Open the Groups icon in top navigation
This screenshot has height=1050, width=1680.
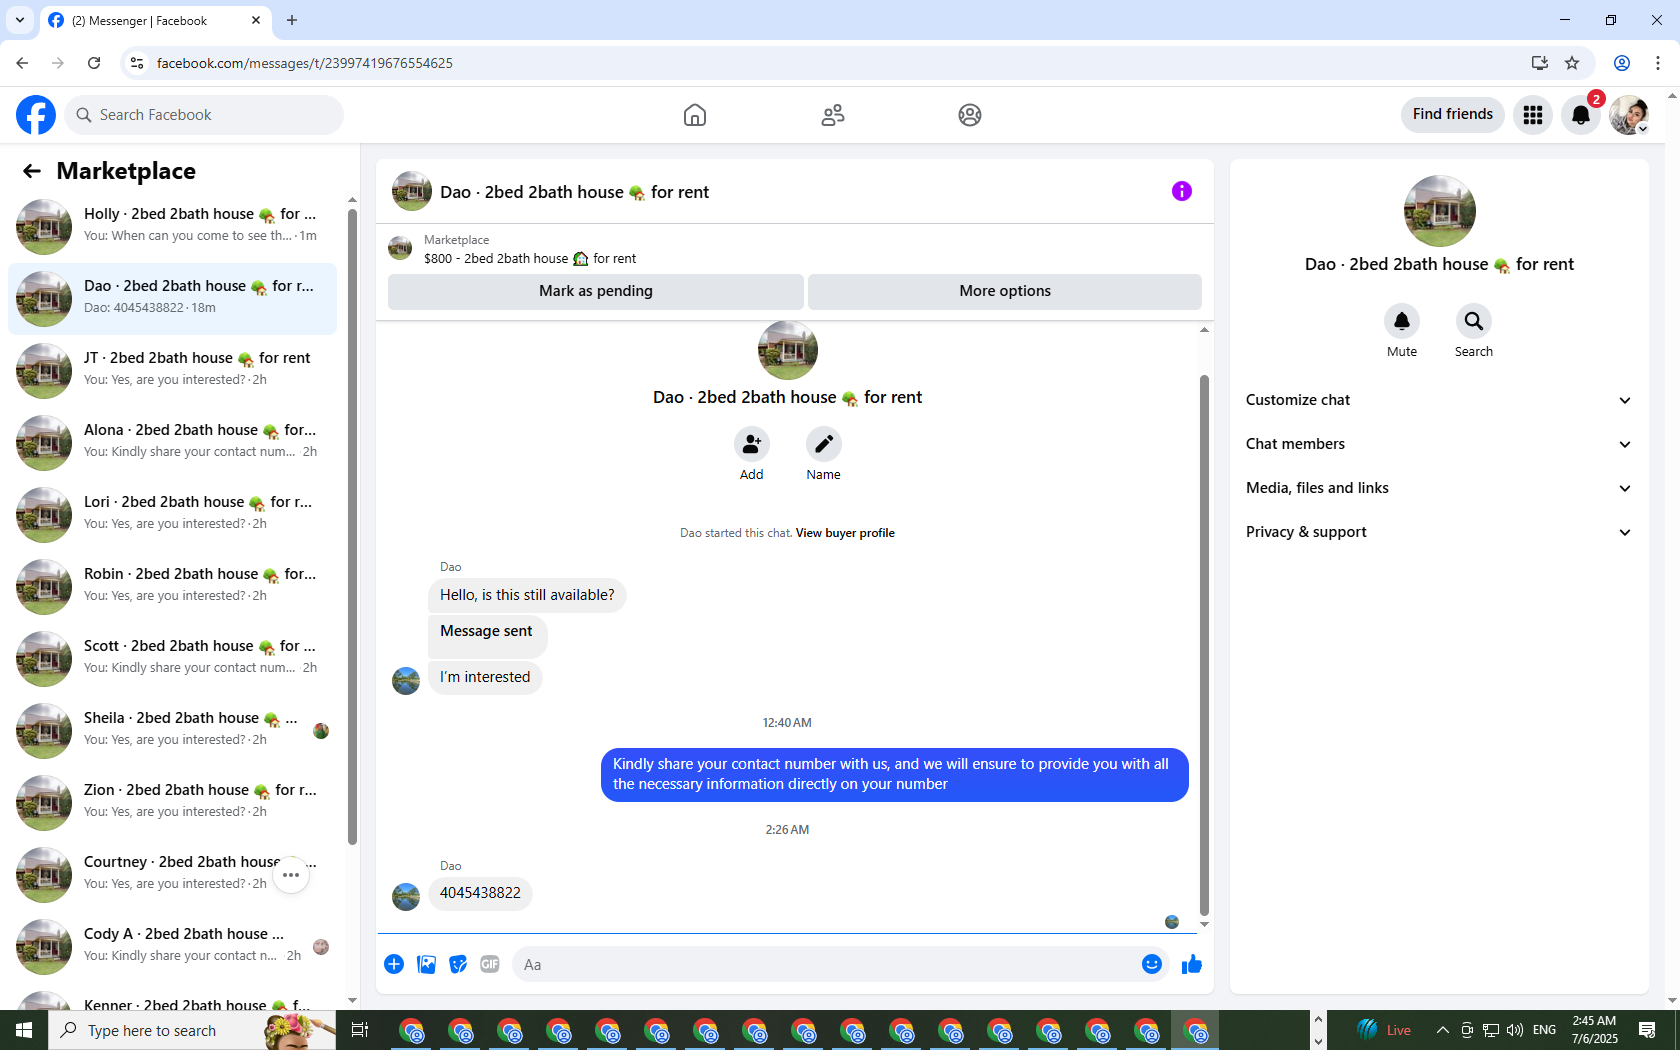tap(970, 115)
